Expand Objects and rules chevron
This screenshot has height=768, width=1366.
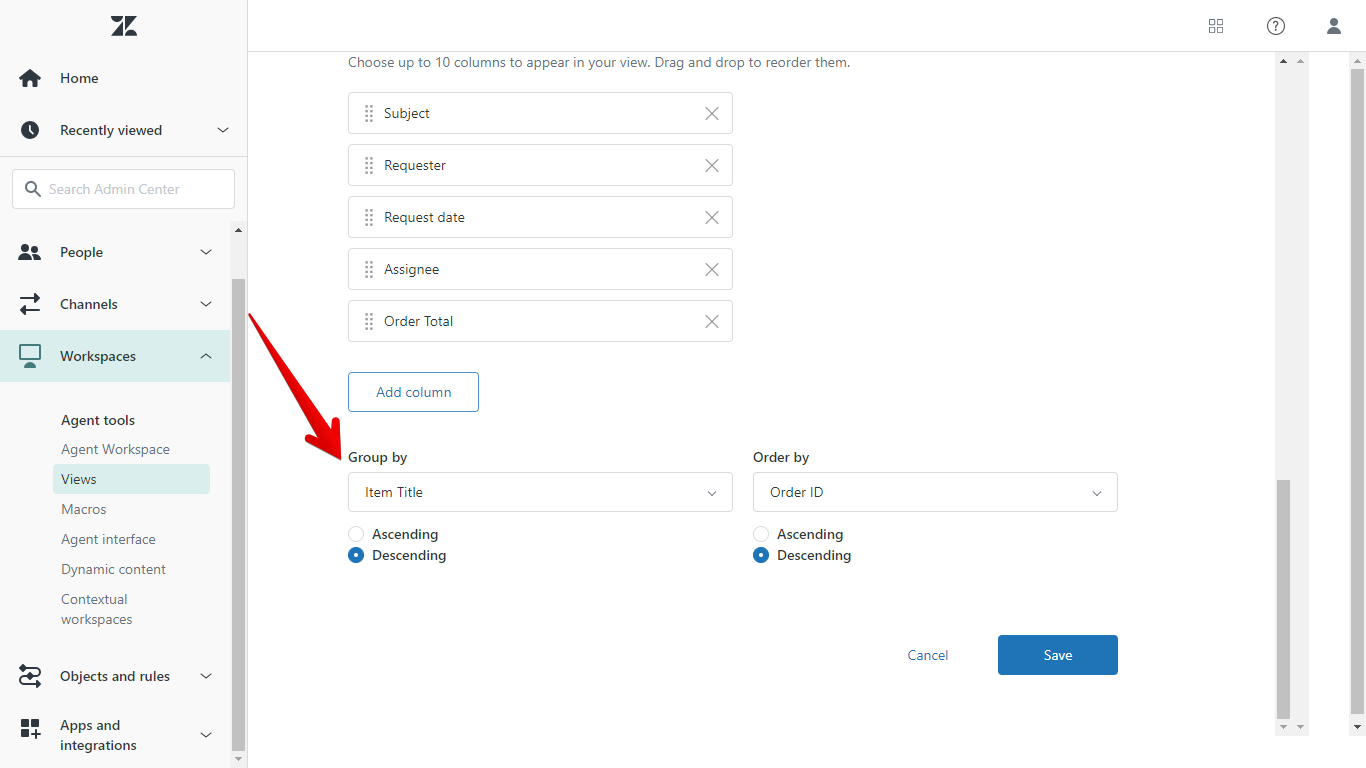coord(206,676)
